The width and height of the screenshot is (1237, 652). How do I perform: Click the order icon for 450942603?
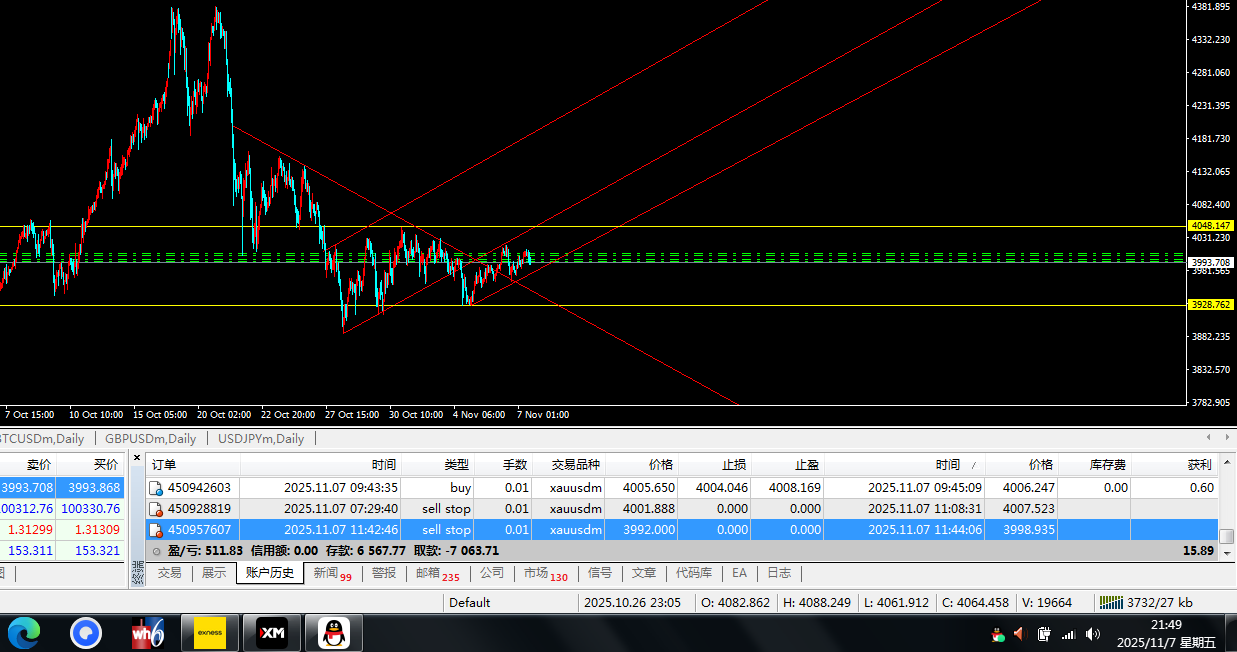(x=155, y=488)
